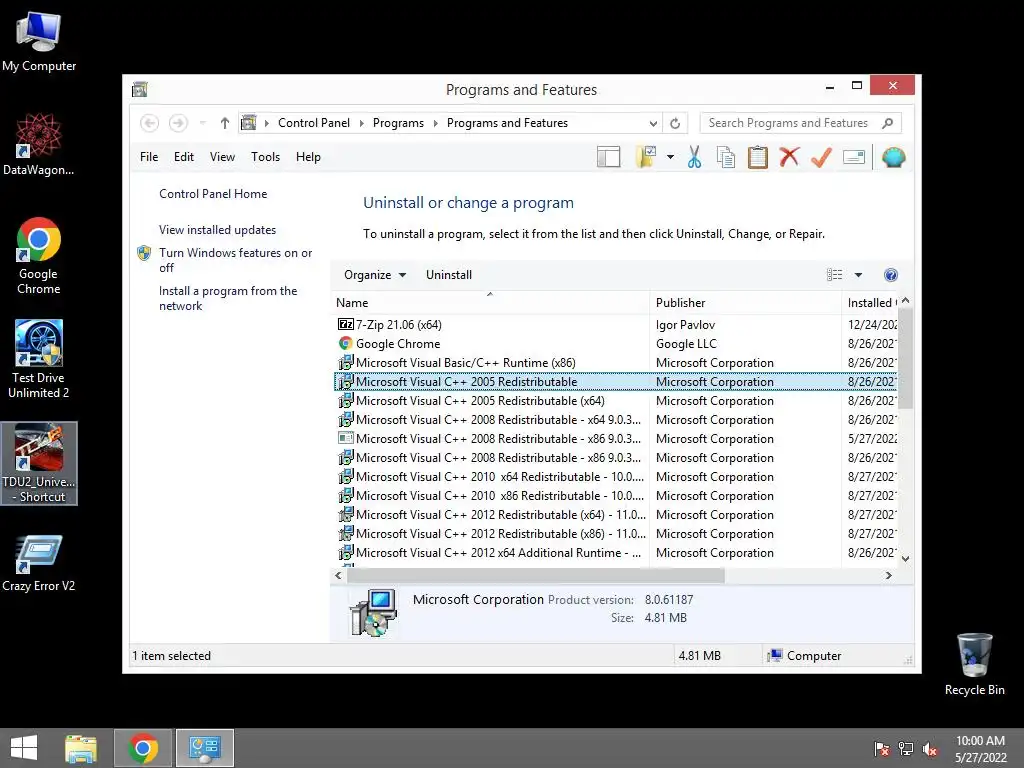Click the Uninstall button
This screenshot has width=1024, height=768.
click(449, 275)
